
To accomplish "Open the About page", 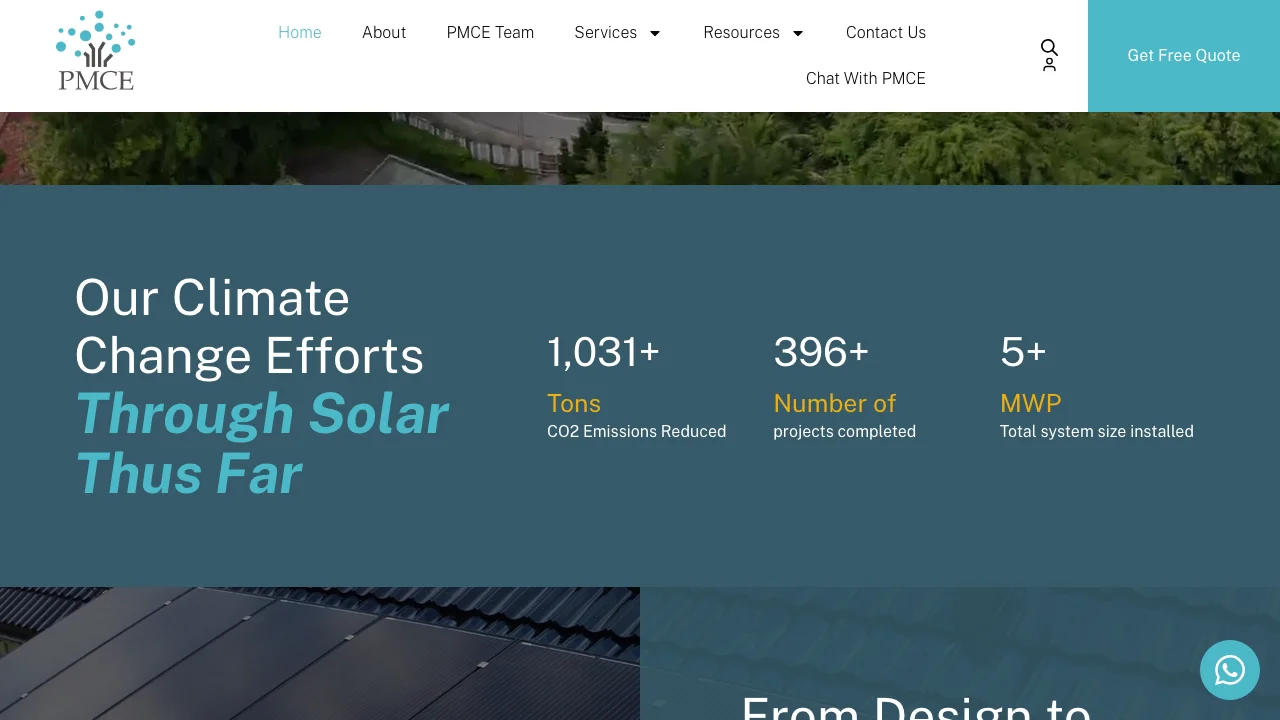I will 384,32.
